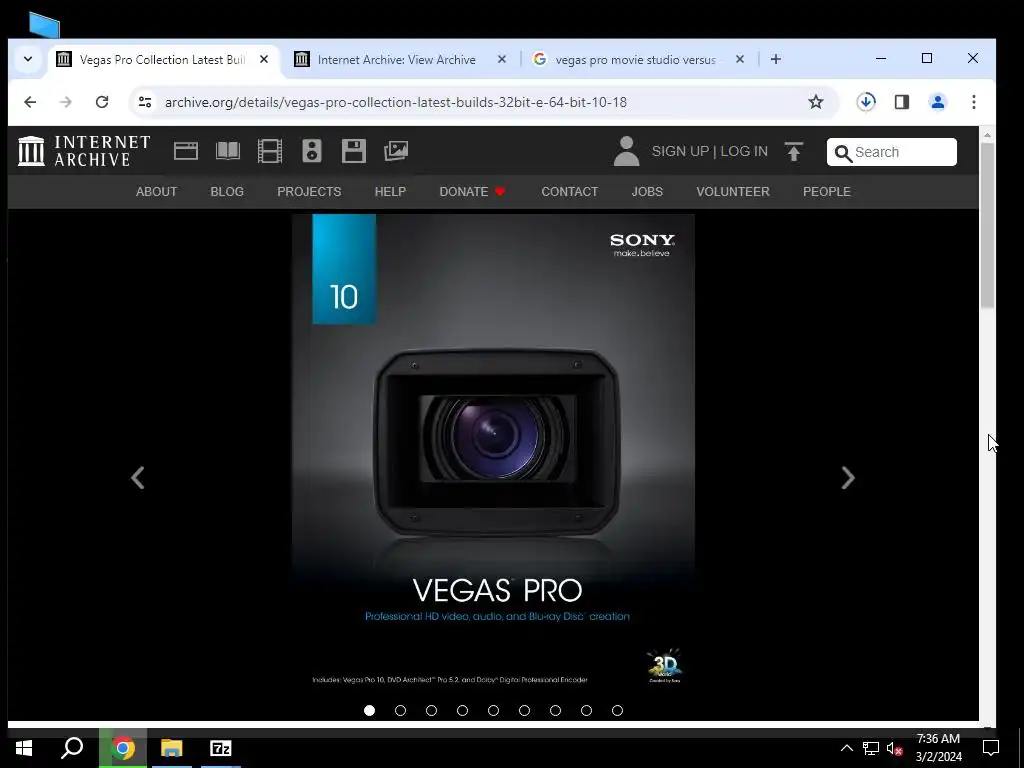Click the user avatar icon
The image size is (1024, 768).
[x=626, y=151]
